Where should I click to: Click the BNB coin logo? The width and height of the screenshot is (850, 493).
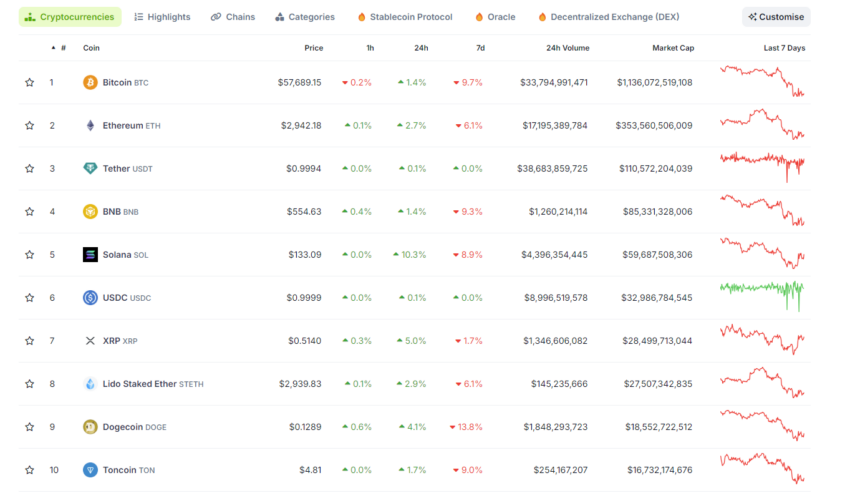pyautogui.click(x=90, y=212)
